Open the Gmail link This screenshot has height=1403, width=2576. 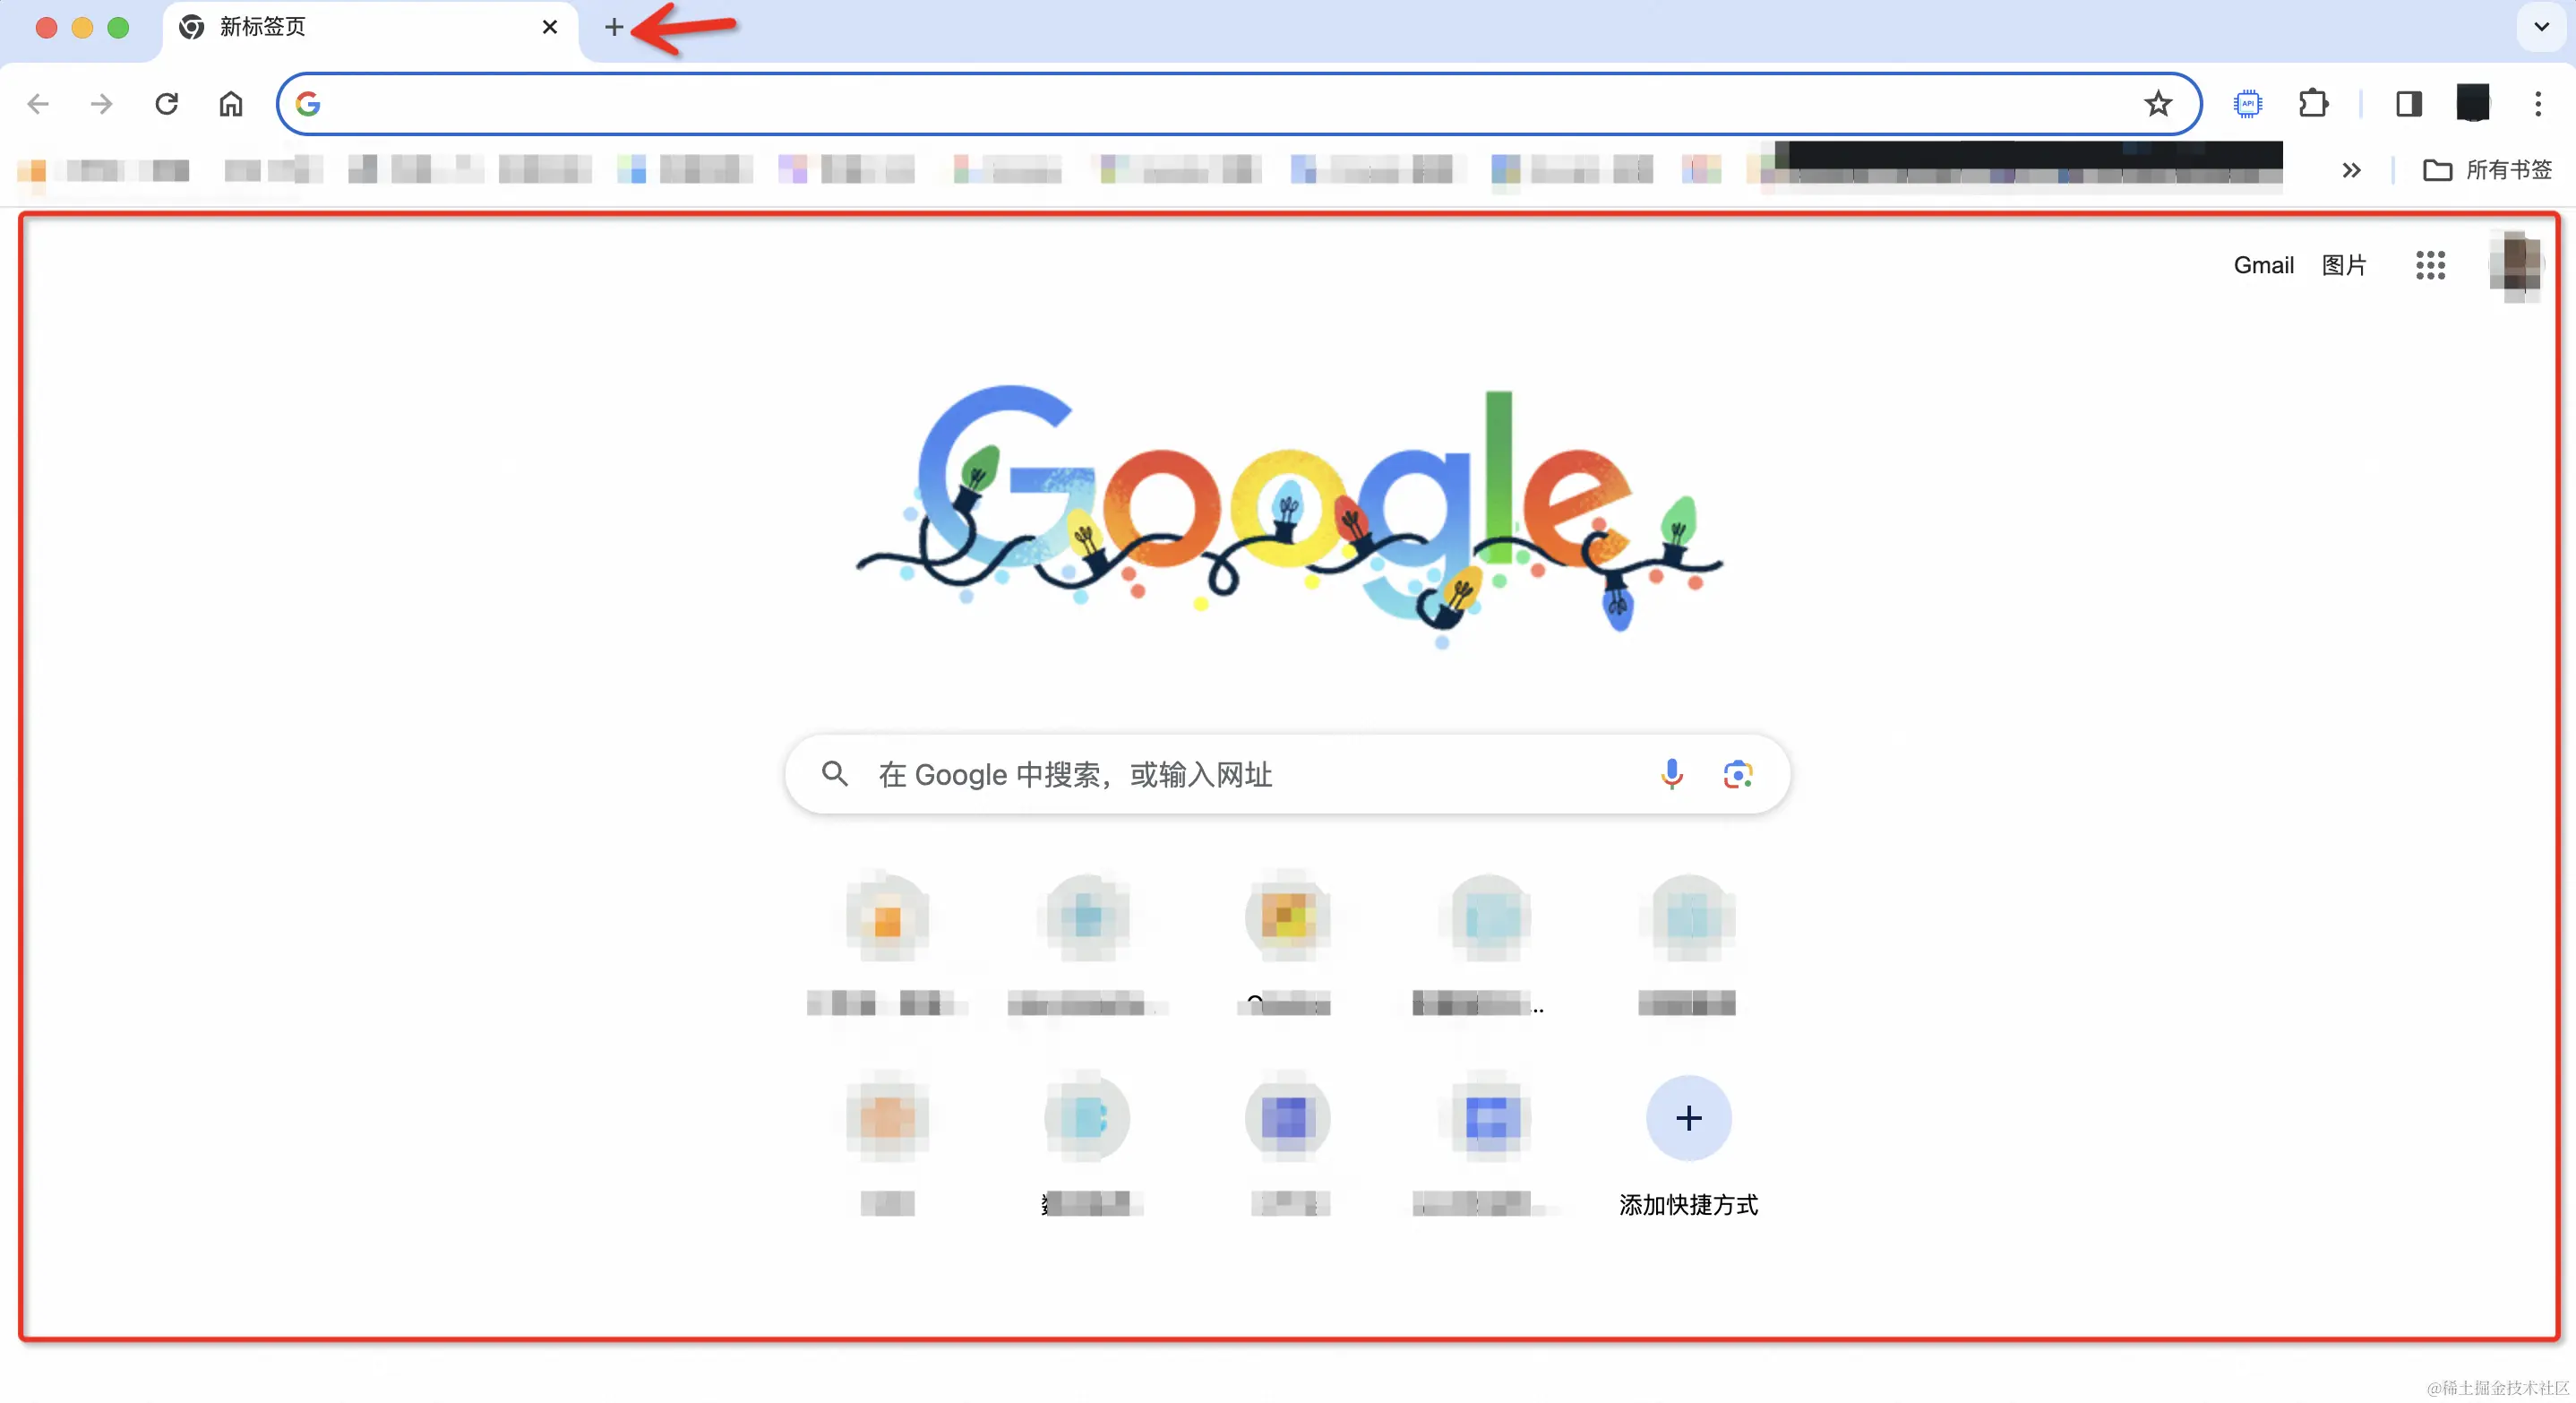(2263, 265)
